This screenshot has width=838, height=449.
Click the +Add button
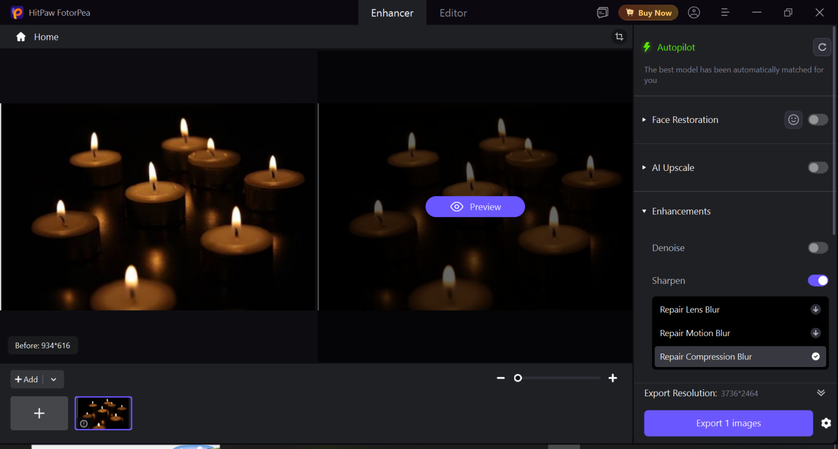(x=27, y=380)
